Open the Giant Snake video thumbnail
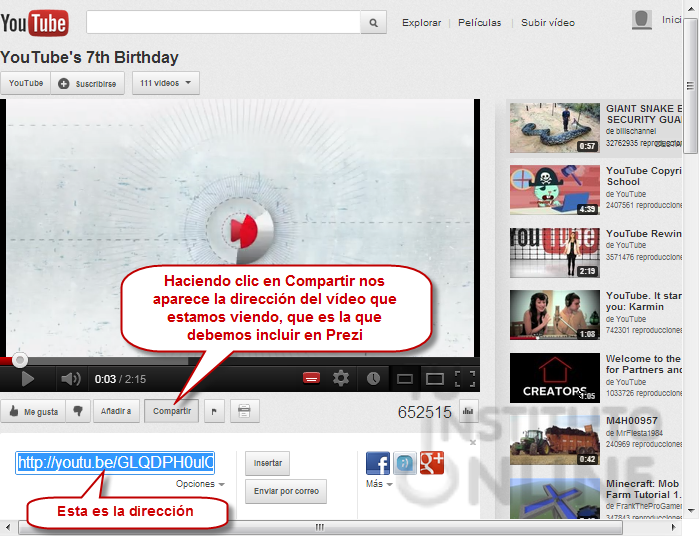 coord(555,128)
